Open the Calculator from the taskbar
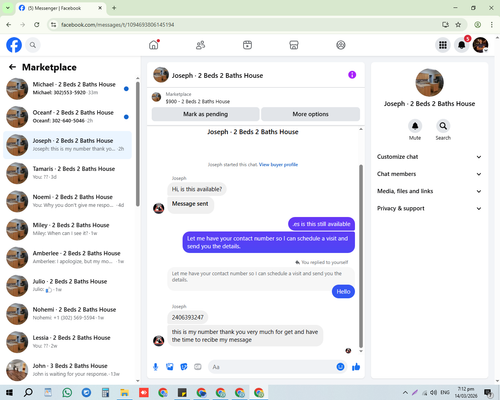500x400 pixels. [105, 392]
